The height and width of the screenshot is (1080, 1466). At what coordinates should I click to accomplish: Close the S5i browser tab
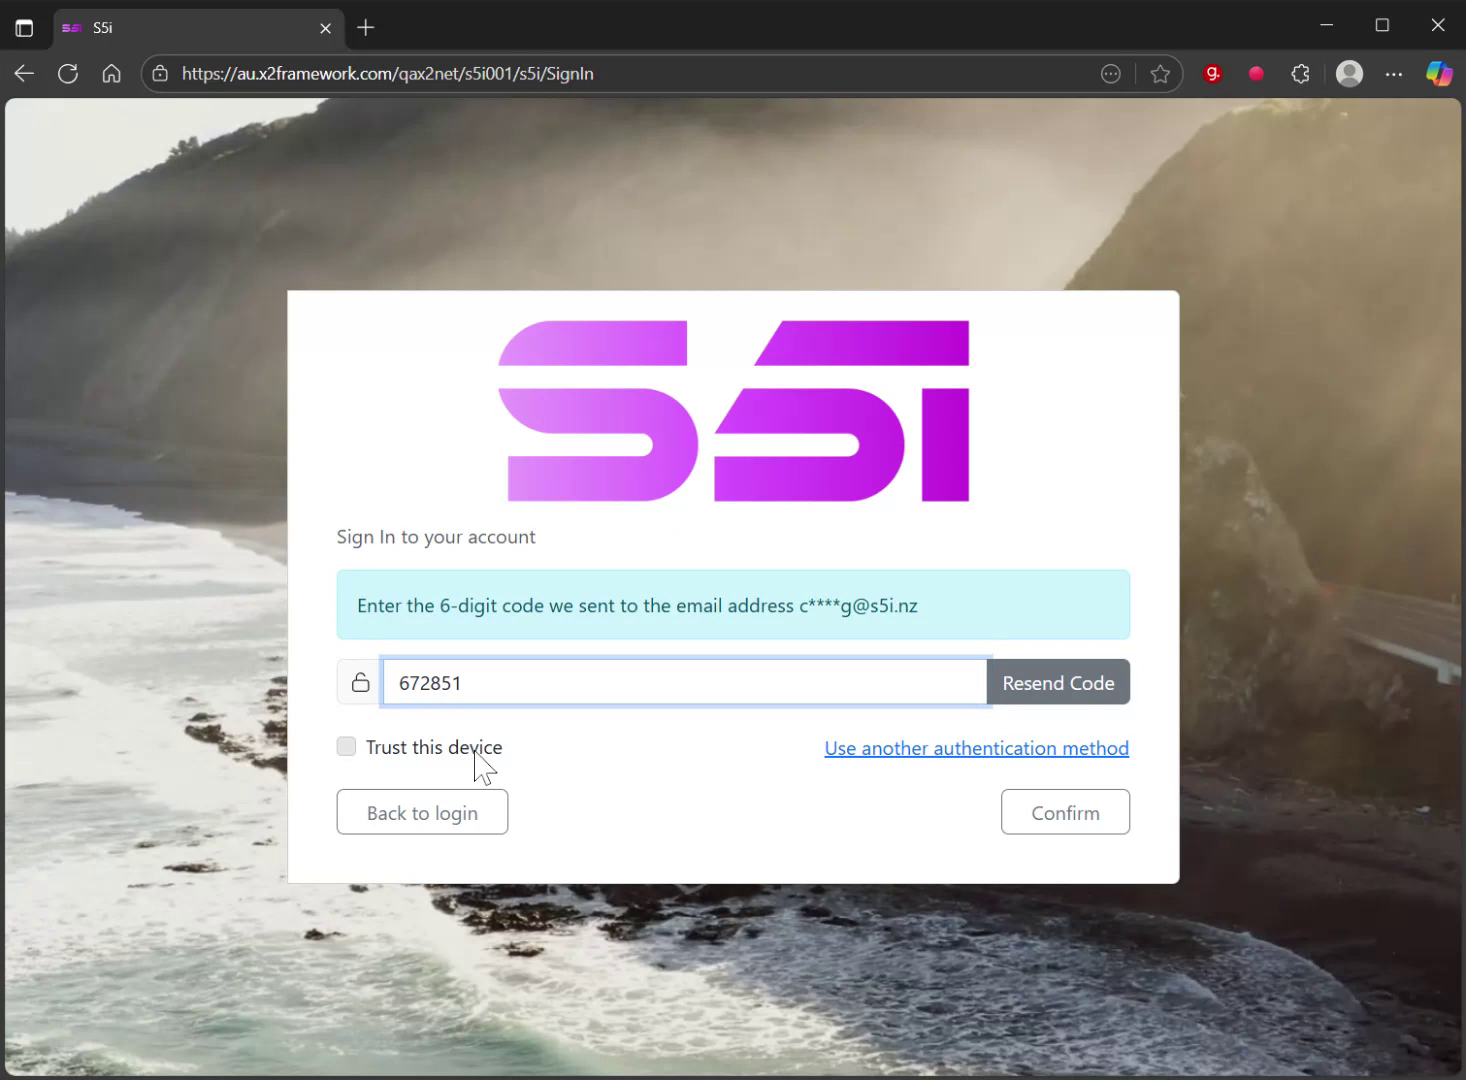(x=325, y=28)
